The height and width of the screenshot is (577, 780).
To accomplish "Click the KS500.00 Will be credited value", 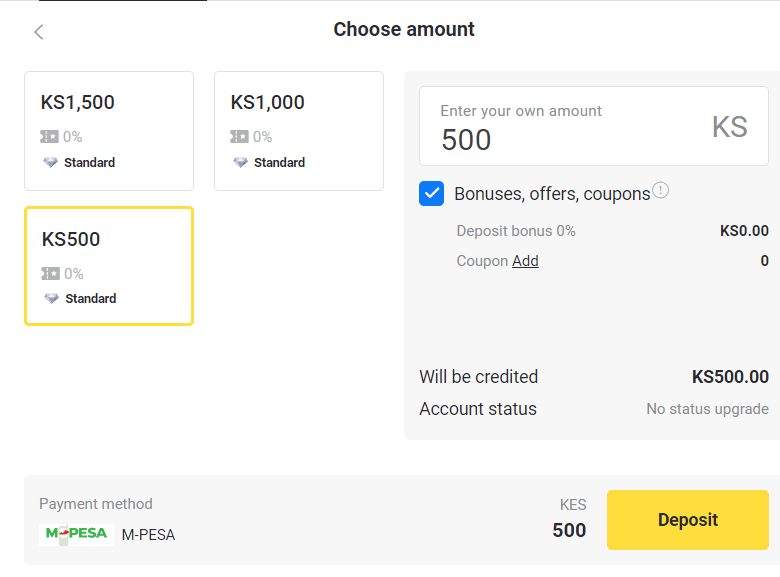I will pos(730,377).
